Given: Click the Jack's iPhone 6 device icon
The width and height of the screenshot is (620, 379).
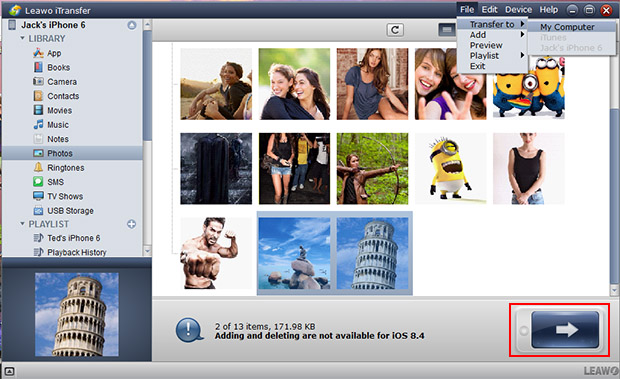Looking at the screenshot, I should tap(12, 25).
